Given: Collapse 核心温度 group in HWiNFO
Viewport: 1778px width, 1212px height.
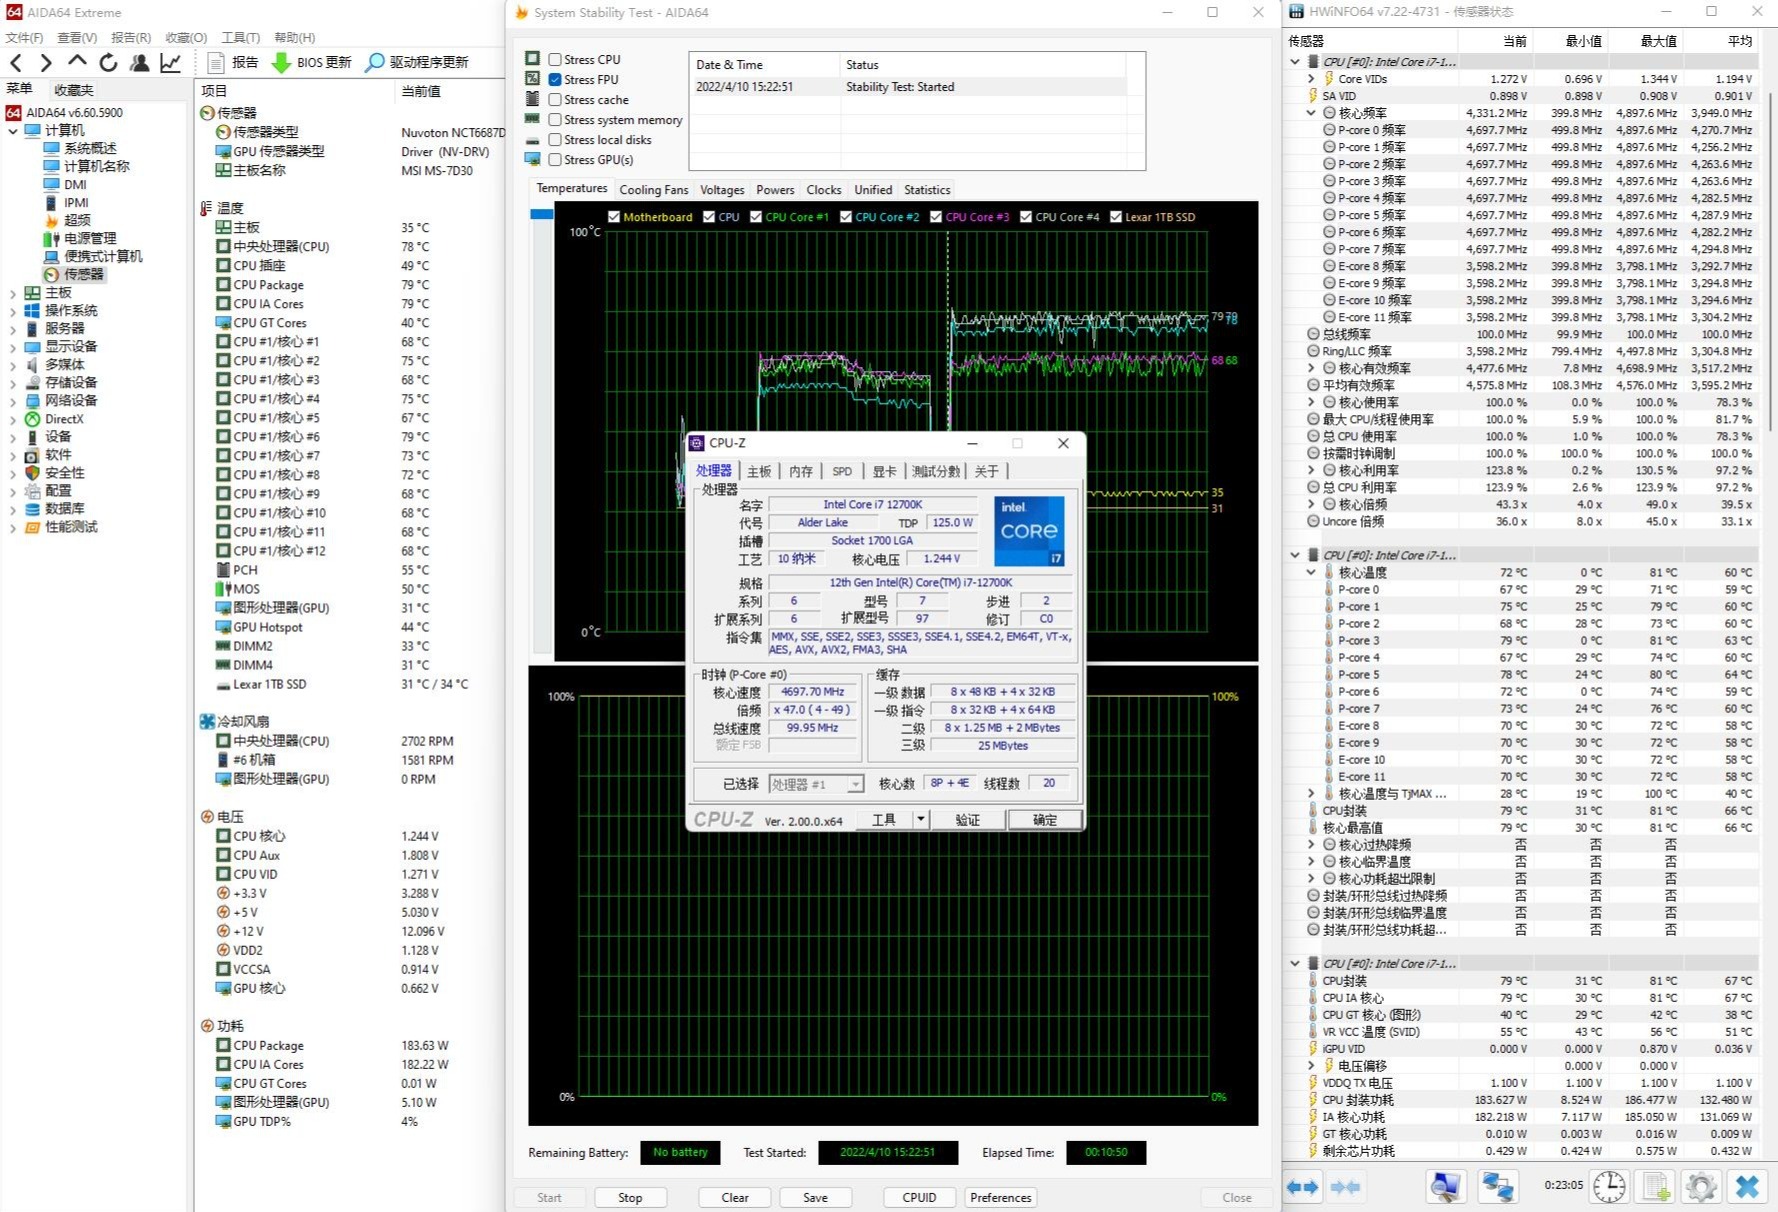Looking at the screenshot, I should [1311, 572].
